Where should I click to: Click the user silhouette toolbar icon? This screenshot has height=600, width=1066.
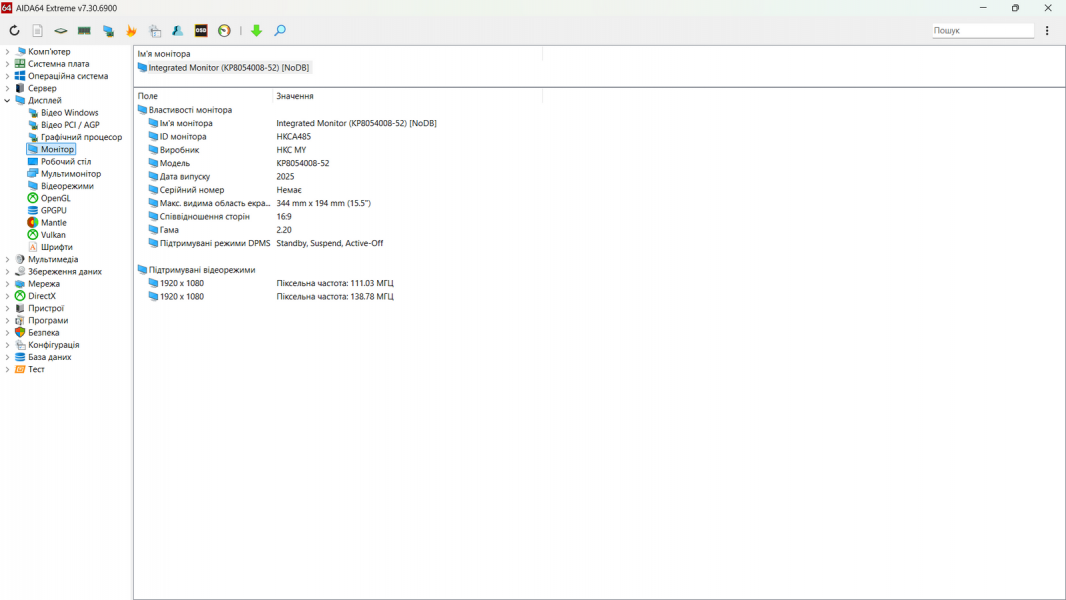coord(177,31)
